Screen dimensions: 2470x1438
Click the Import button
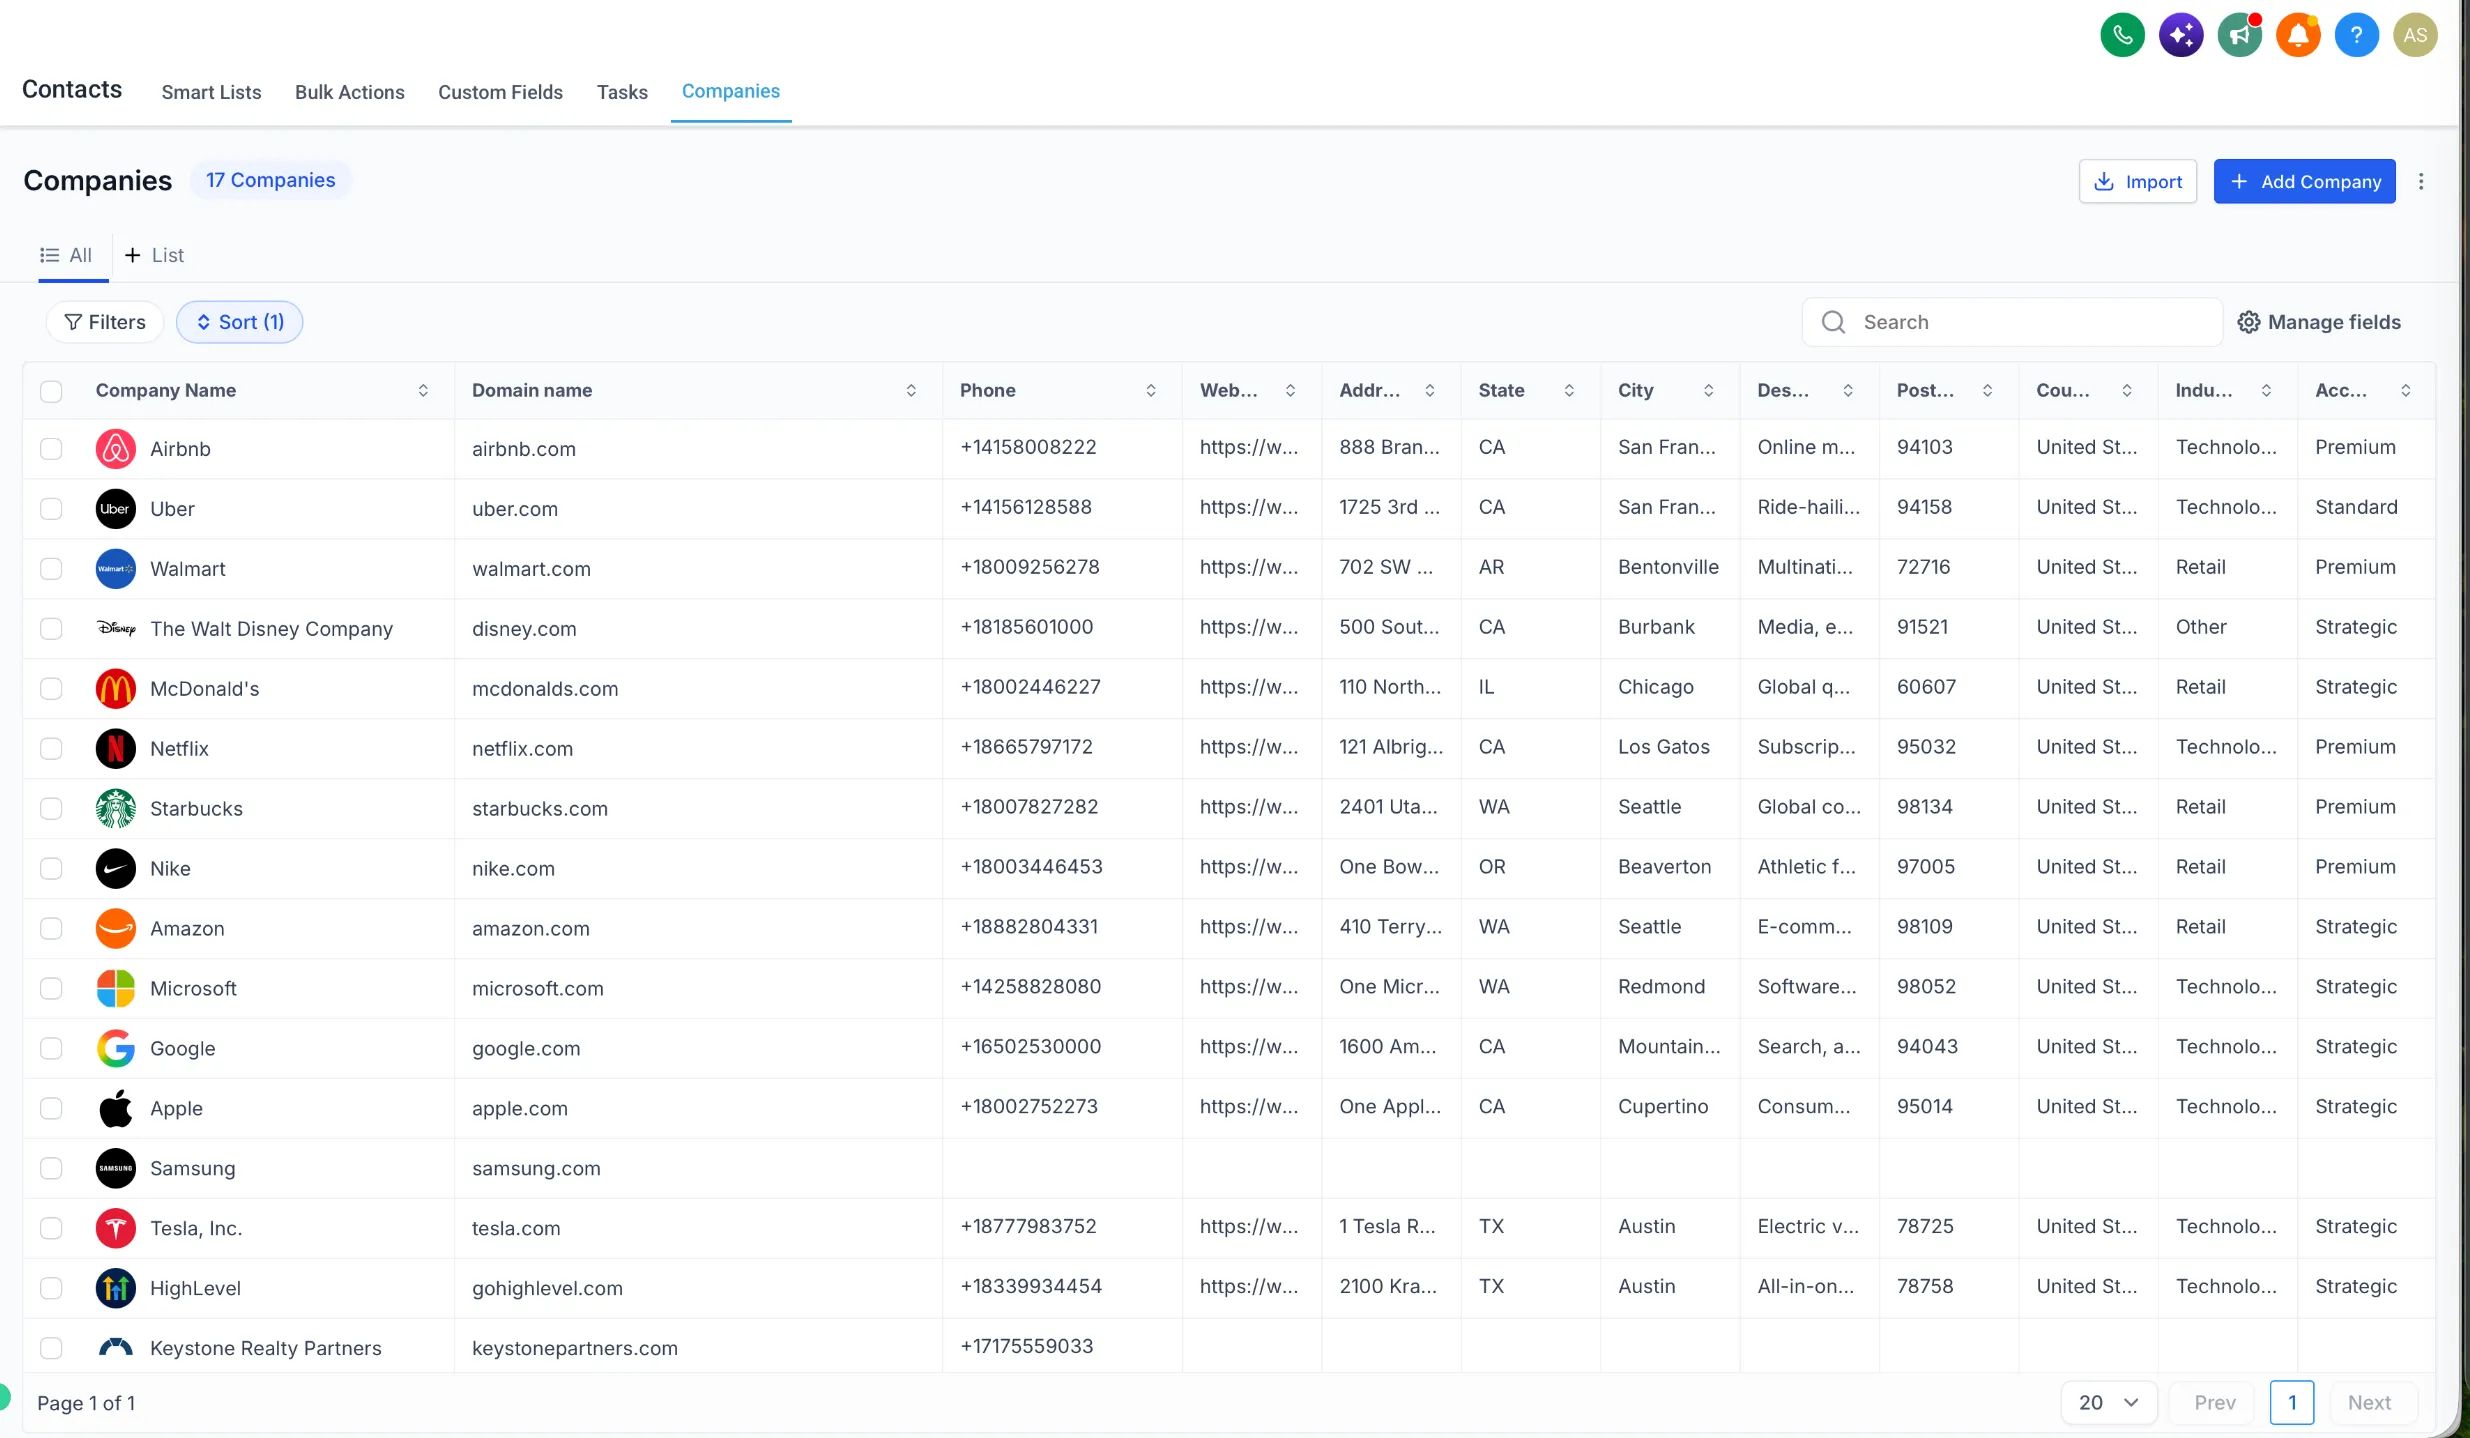2138,181
